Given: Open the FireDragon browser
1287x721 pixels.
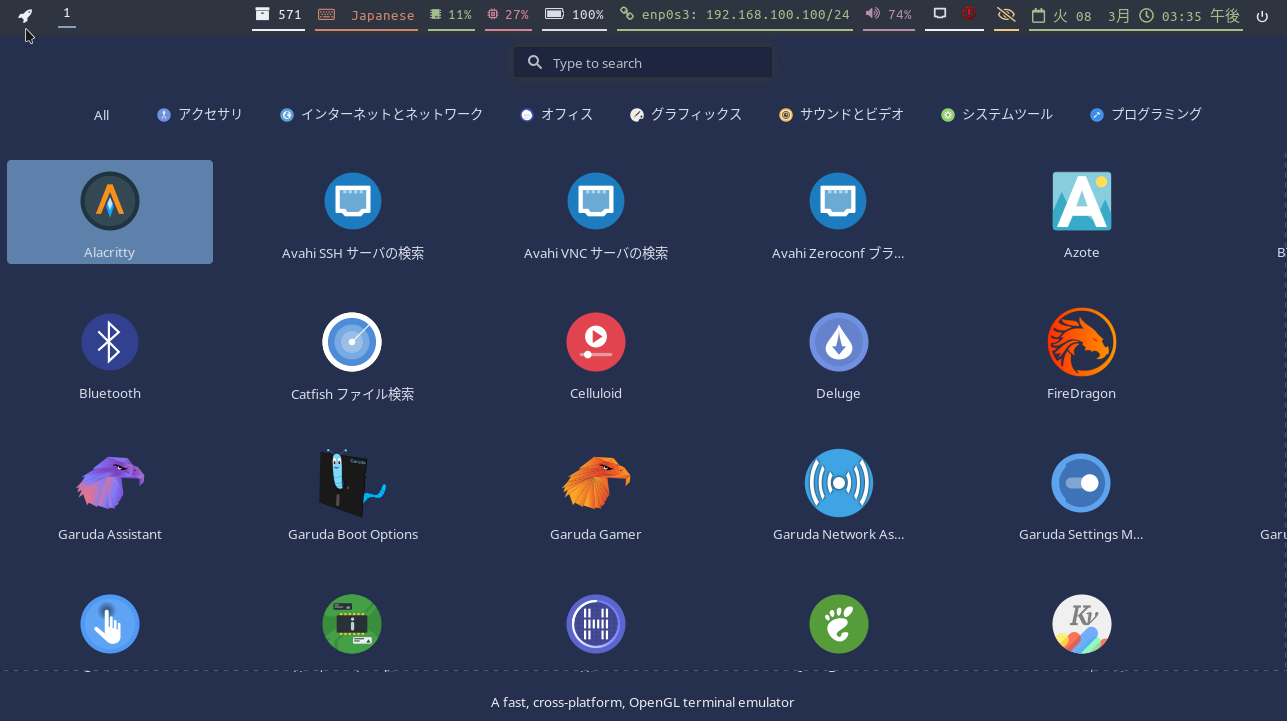Looking at the screenshot, I should pyautogui.click(x=1081, y=353).
